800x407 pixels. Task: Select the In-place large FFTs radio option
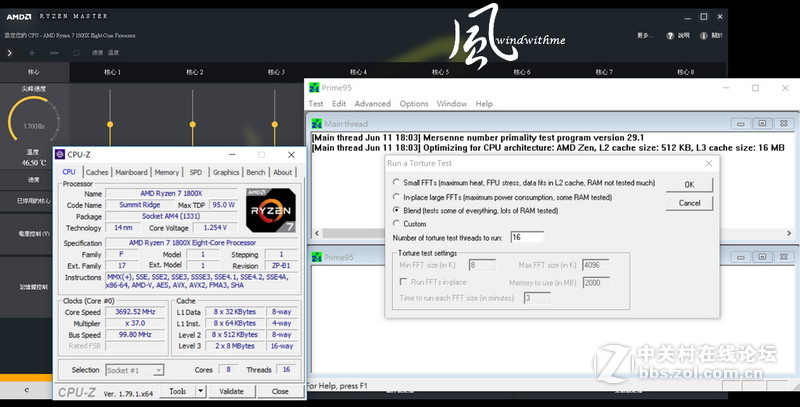(396, 197)
